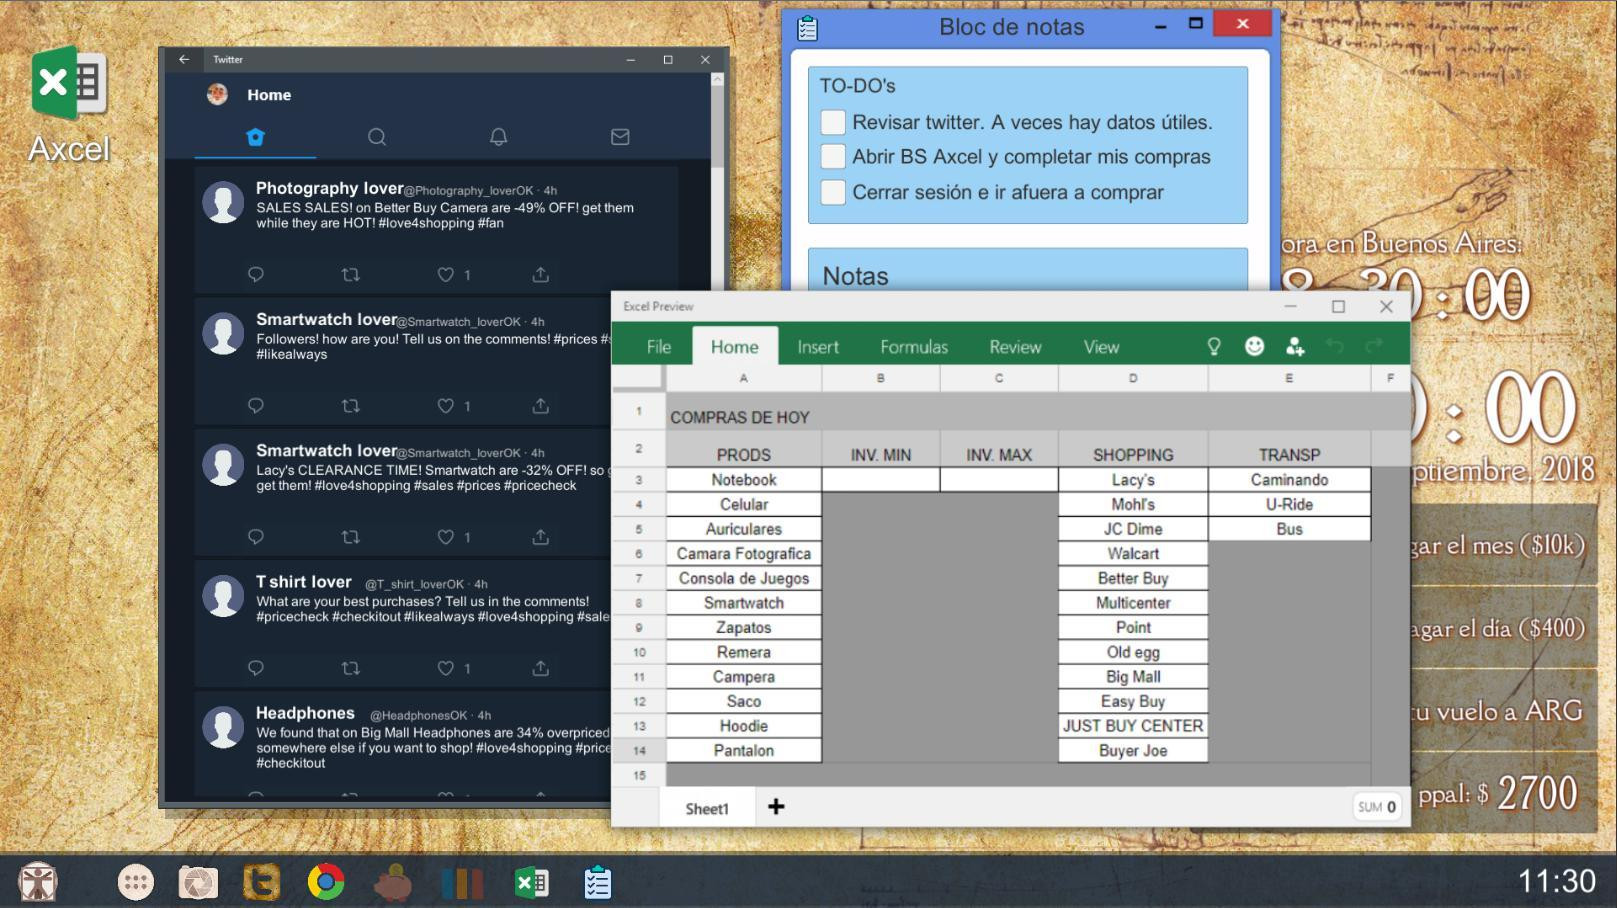Open the notepad clipboard taskbar icon

tap(598, 882)
